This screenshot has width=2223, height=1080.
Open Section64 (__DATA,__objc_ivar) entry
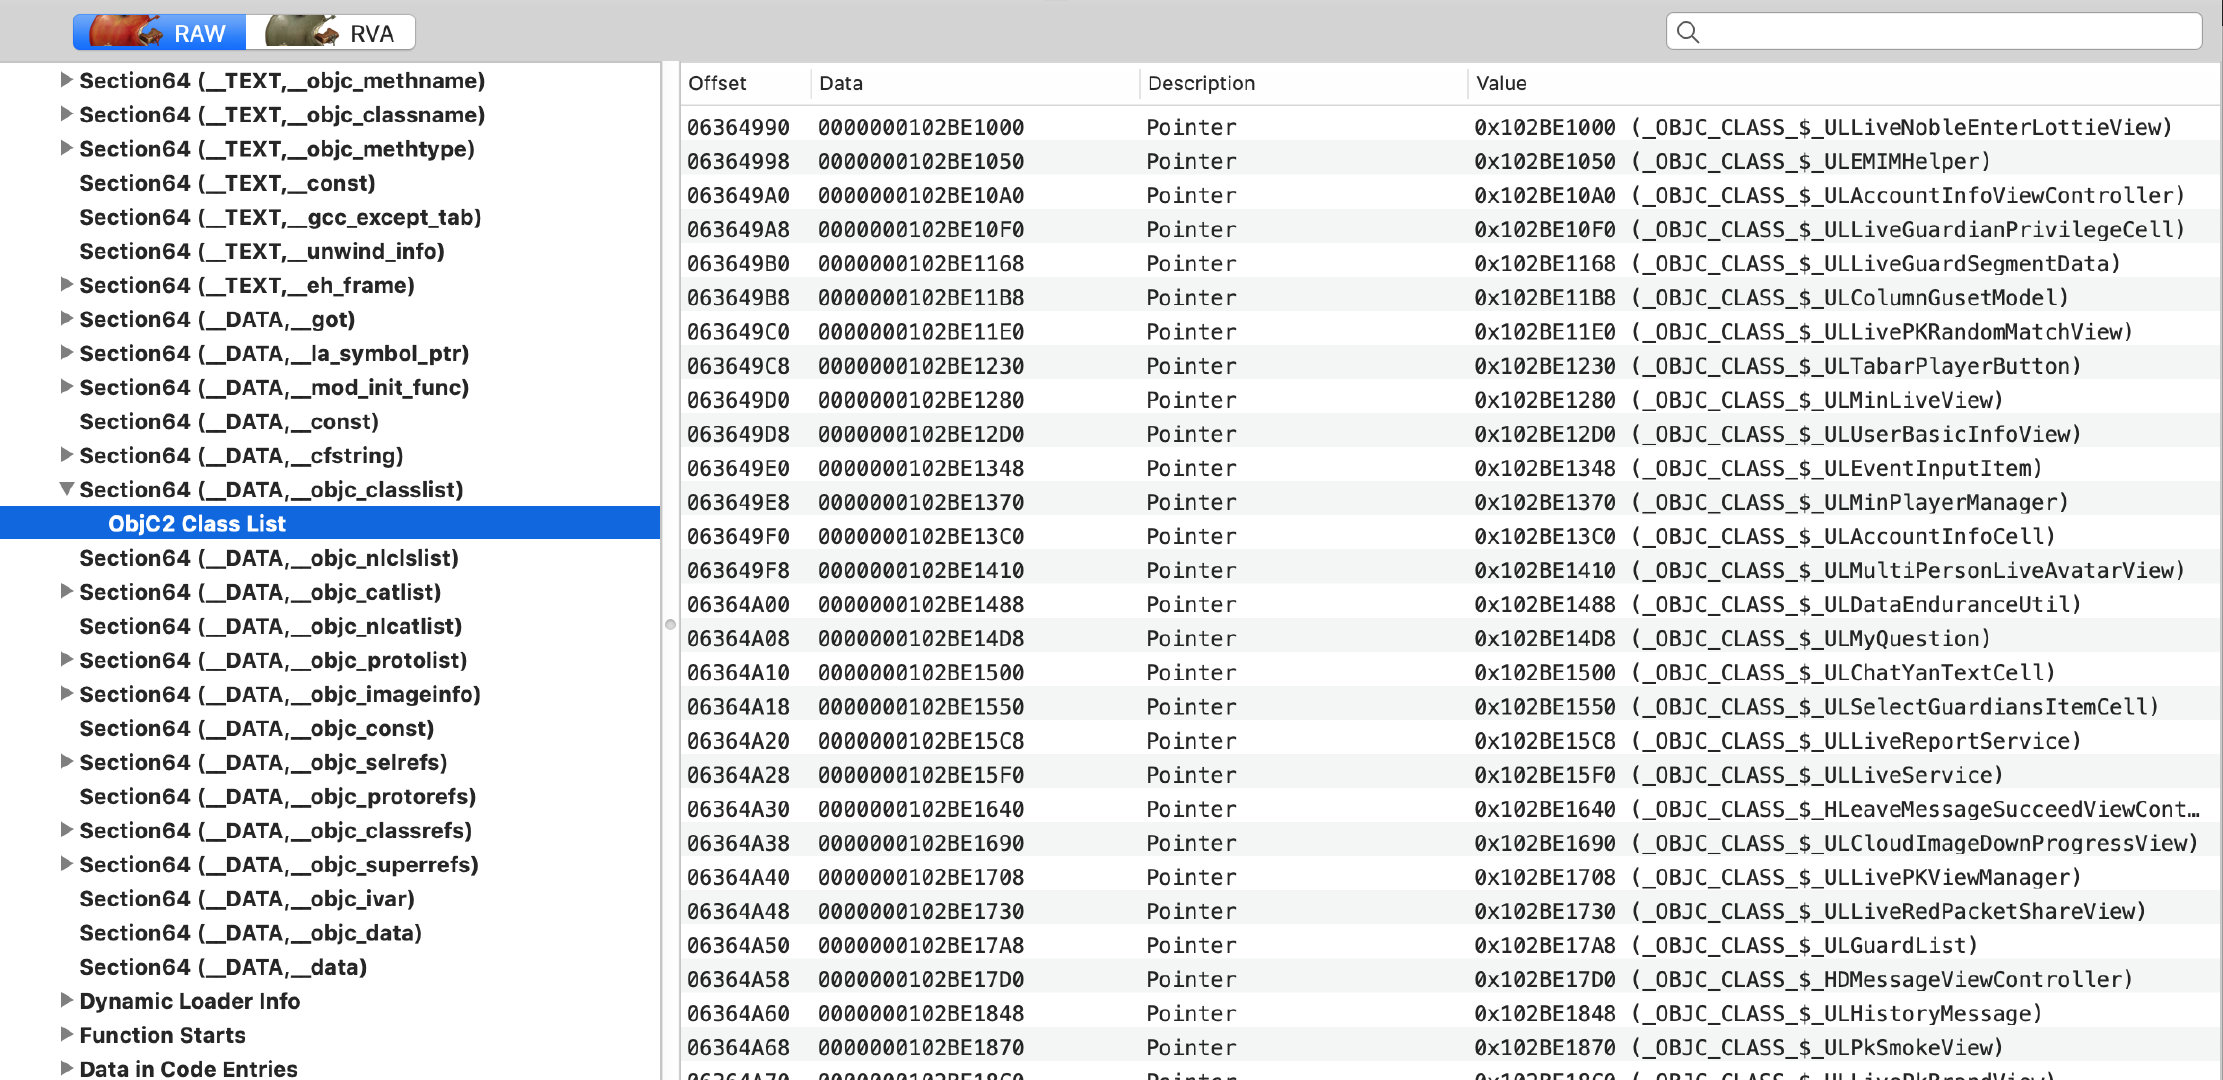pos(246,899)
